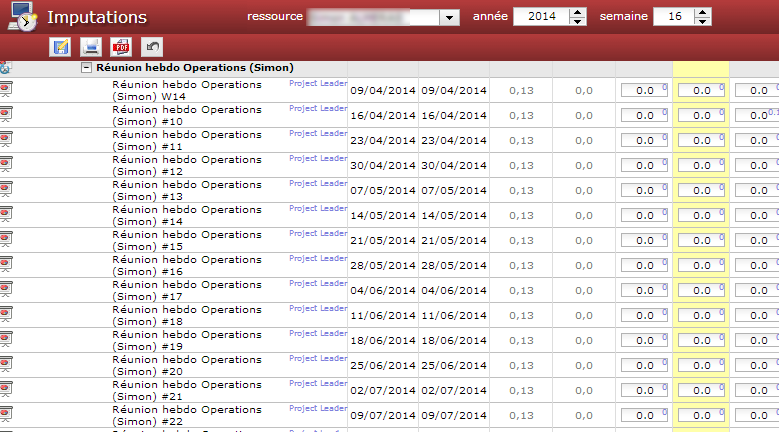Click the année 2014 input field
This screenshot has width=779, height=432.
pos(540,18)
